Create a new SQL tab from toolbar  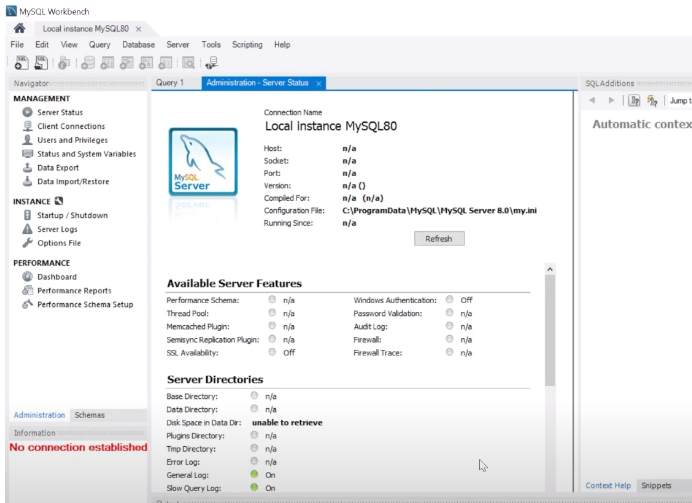[x=21, y=63]
